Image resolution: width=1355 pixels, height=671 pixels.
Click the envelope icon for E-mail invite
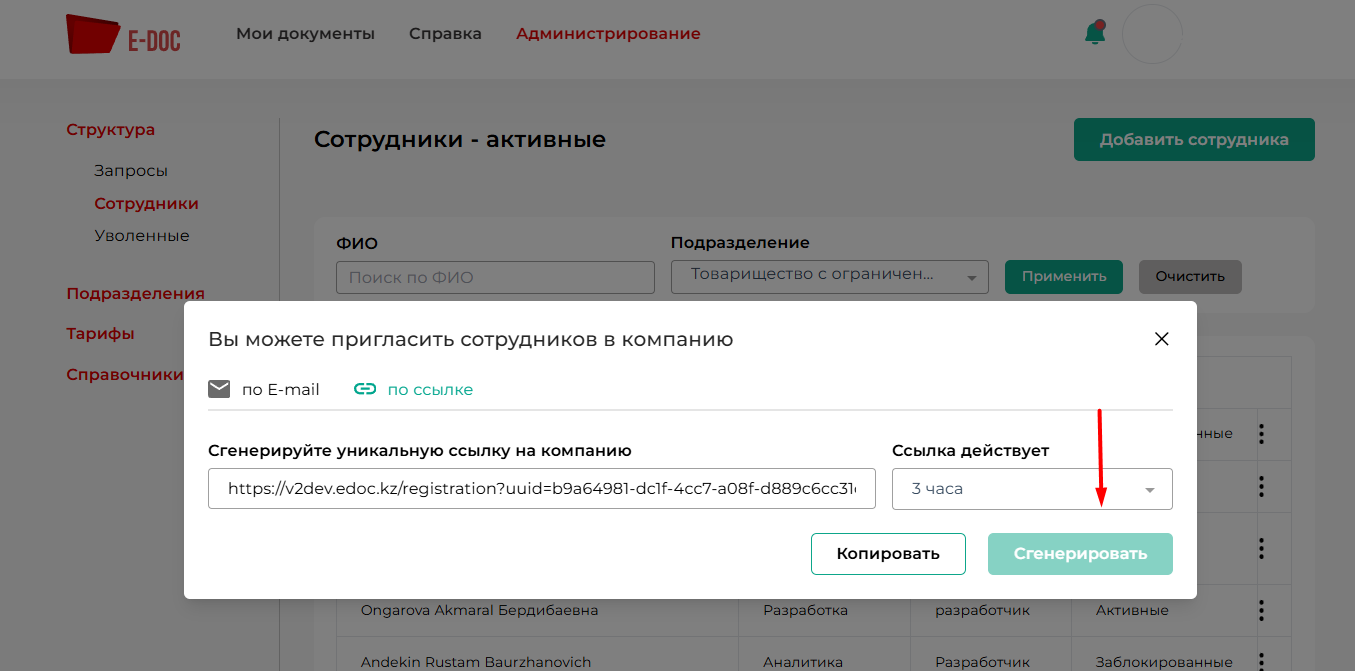(x=219, y=389)
